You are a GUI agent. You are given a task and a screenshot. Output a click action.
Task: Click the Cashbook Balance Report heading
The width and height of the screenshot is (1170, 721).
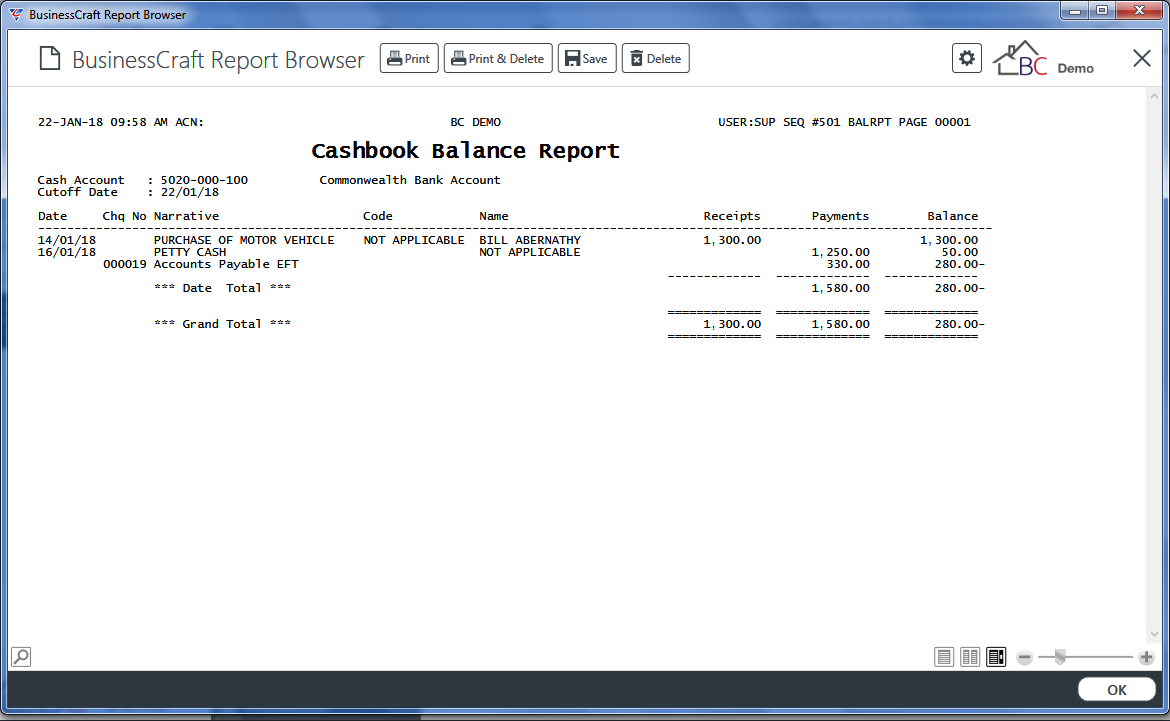[466, 151]
